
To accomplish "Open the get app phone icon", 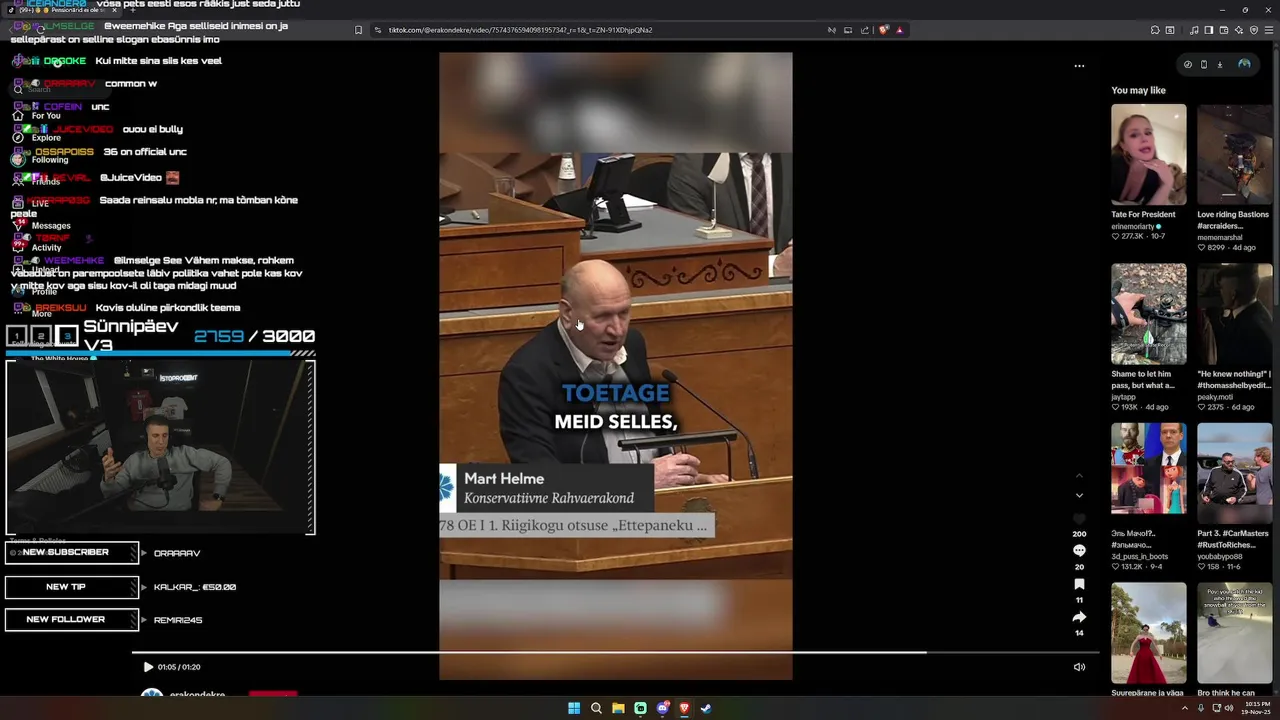I will [1204, 64].
